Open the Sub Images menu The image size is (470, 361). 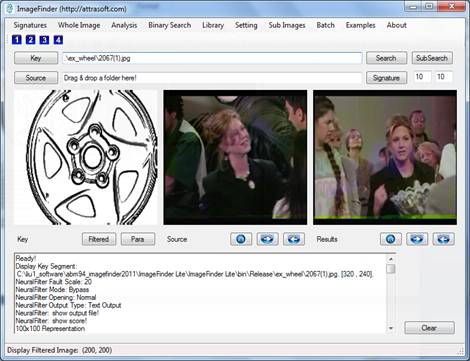pyautogui.click(x=287, y=25)
